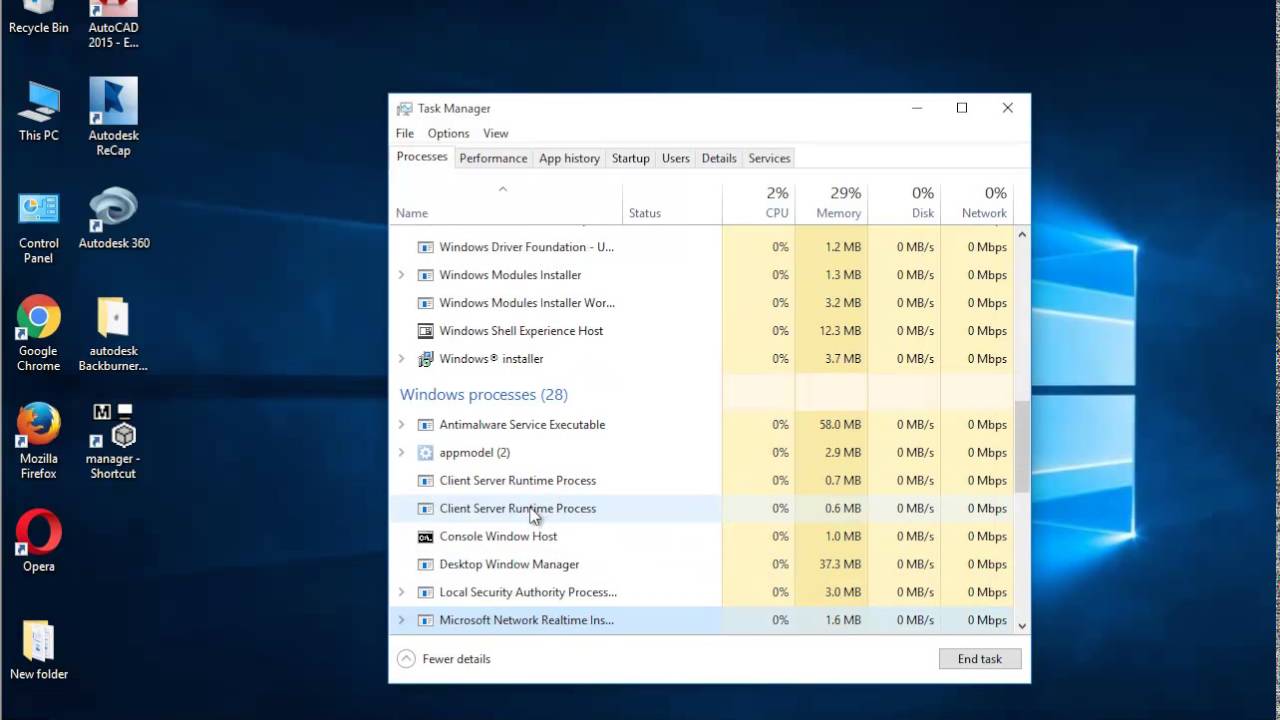Screen dimensions: 1280x720
Task: Select the 0.7 MB Client Server Runtime Process
Action: point(702,481)
